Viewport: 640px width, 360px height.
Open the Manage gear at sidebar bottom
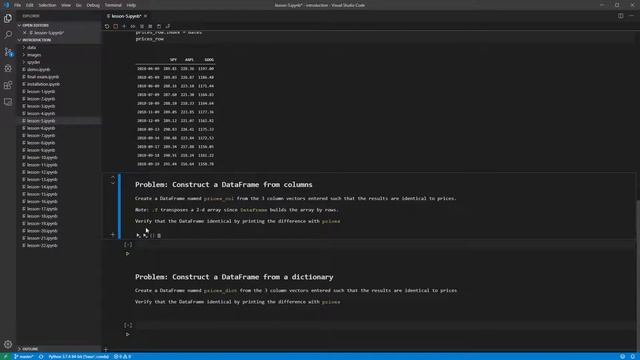pos(8,344)
